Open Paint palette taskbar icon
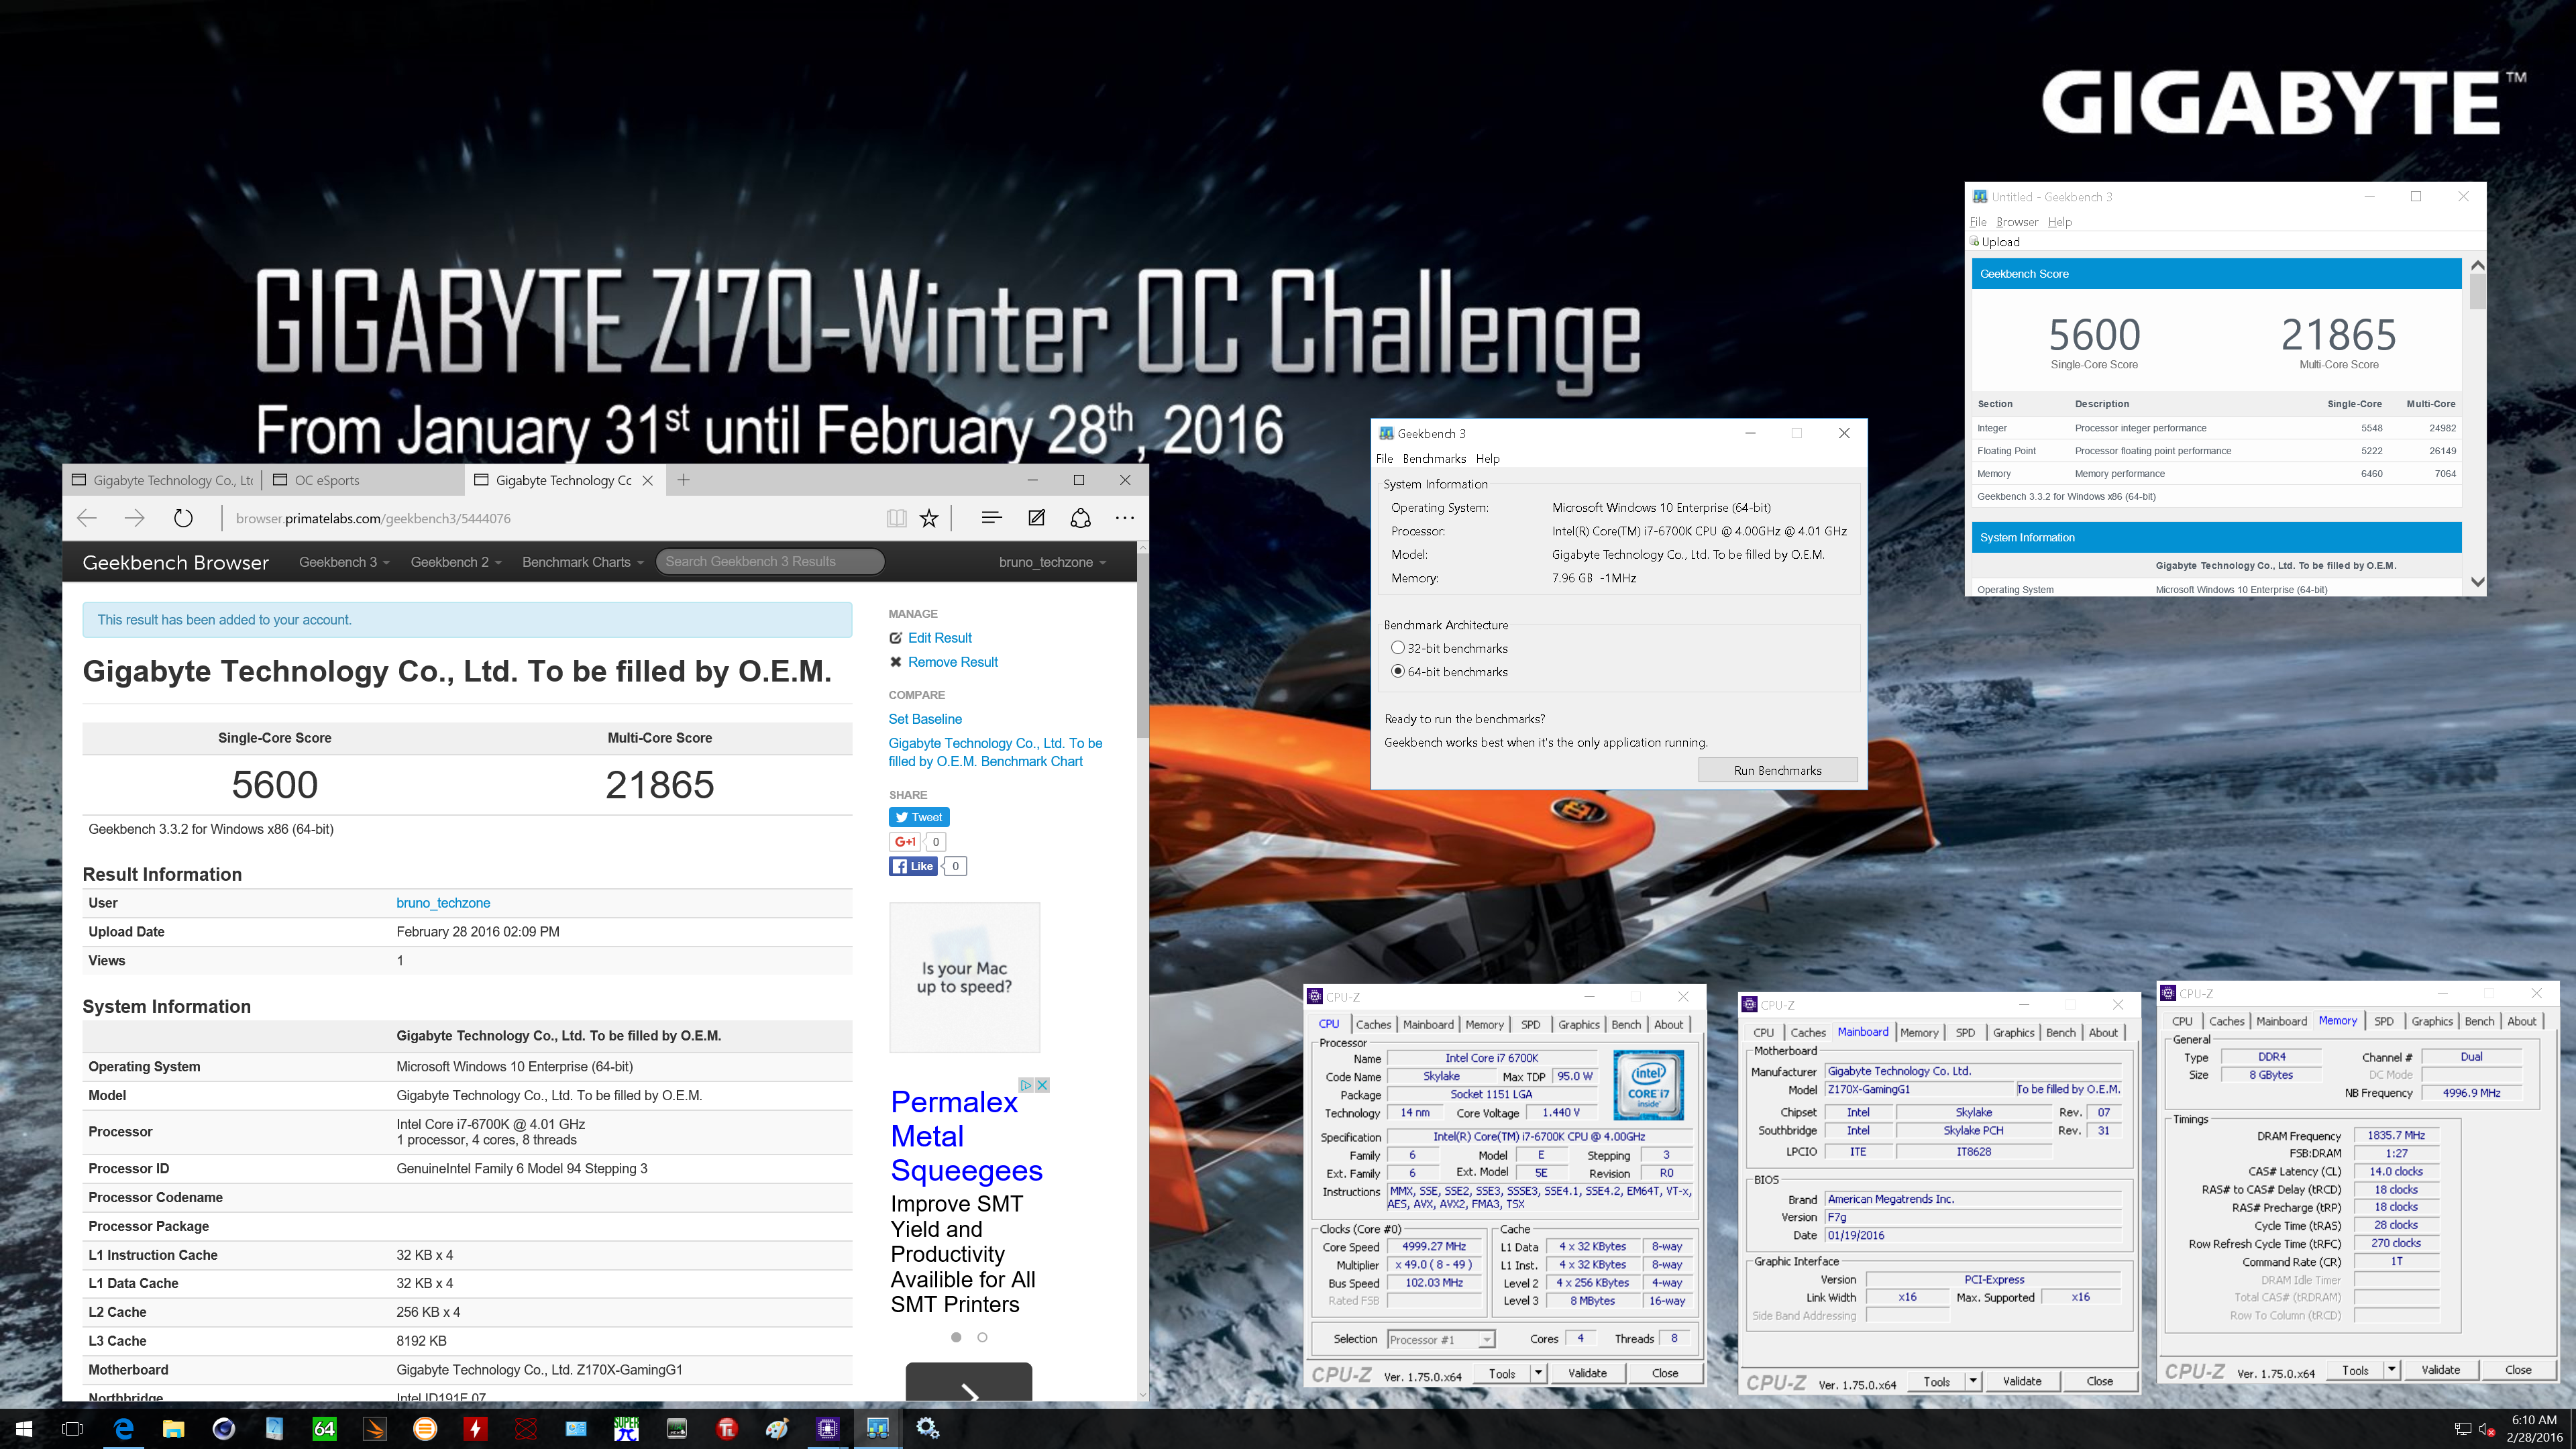This screenshot has width=2576, height=1449. click(x=777, y=1429)
